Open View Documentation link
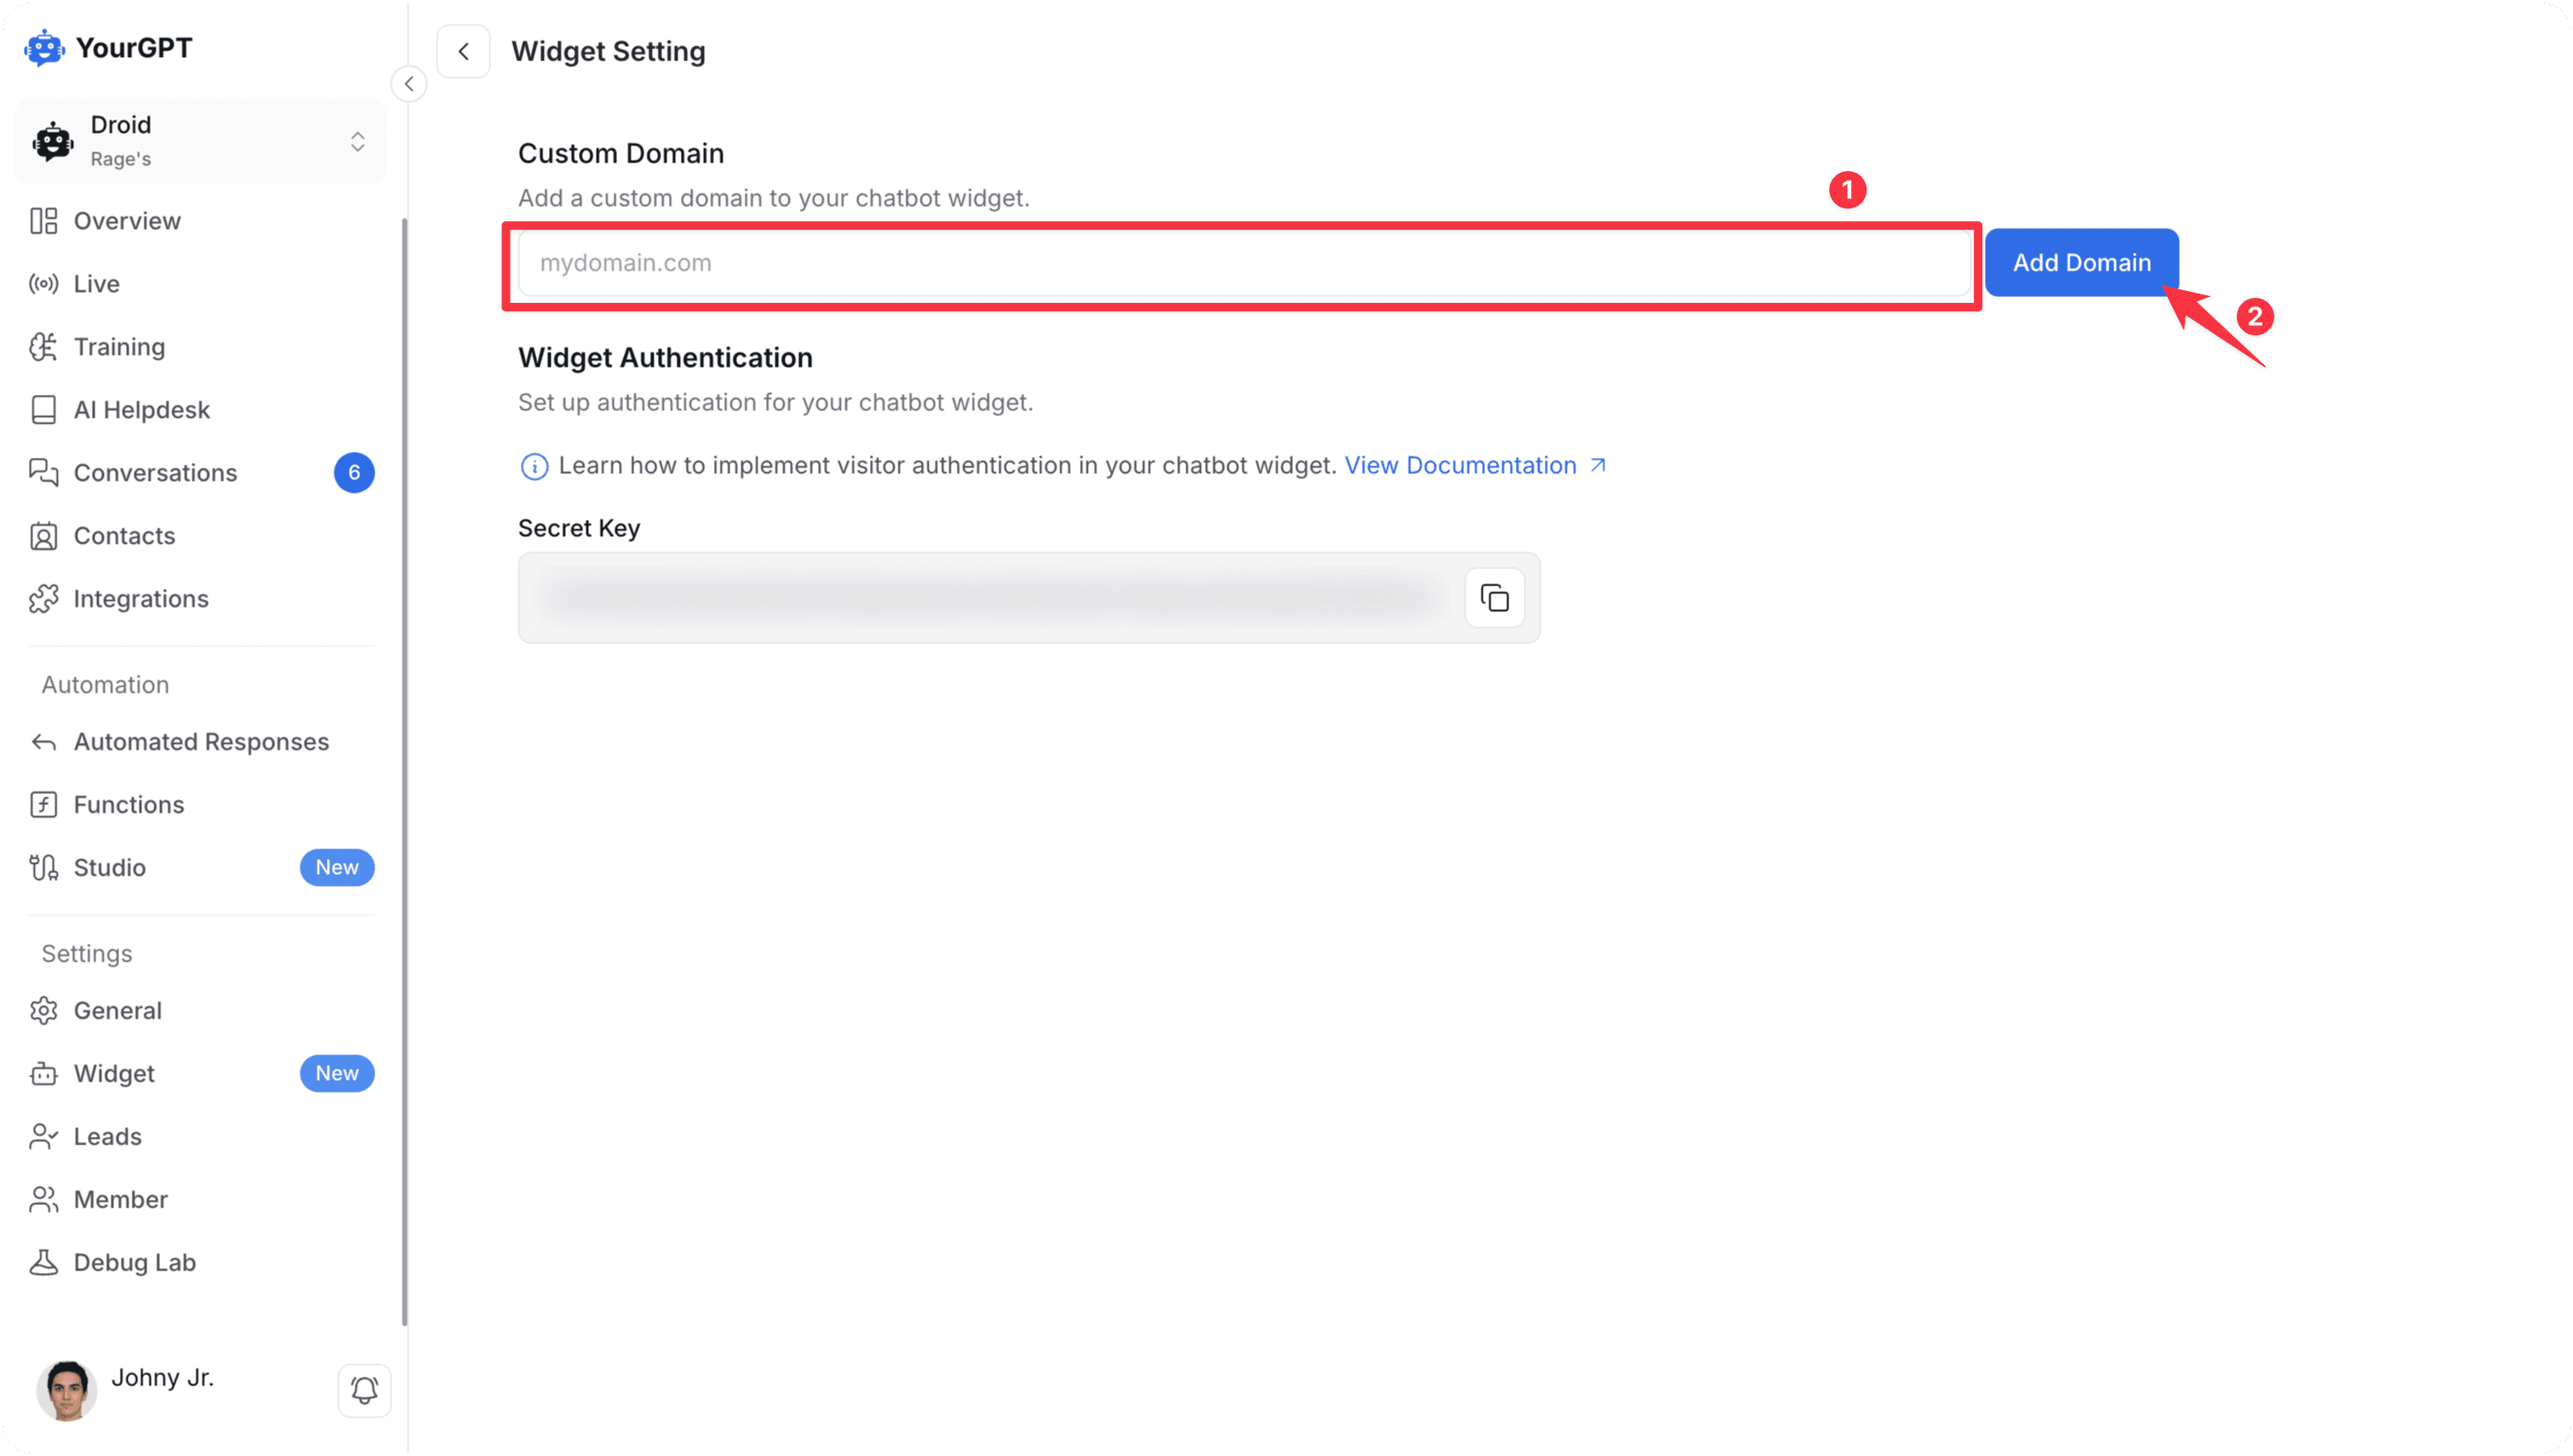2573x1456 pixels. (x=1460, y=465)
